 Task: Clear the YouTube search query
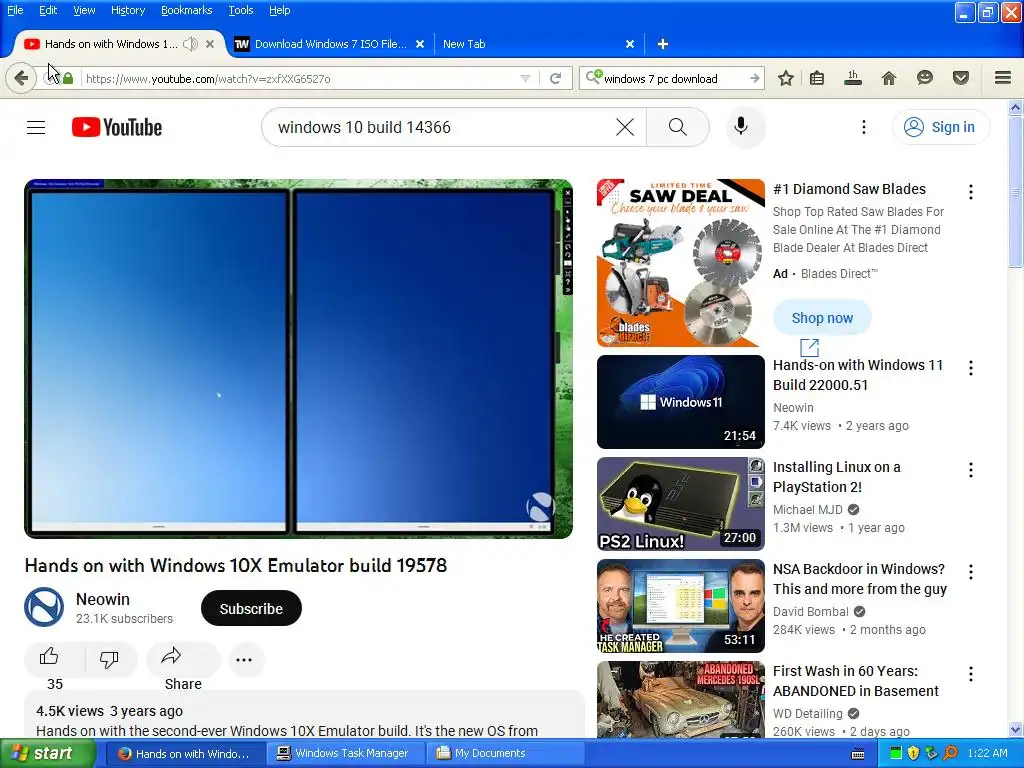(x=625, y=127)
